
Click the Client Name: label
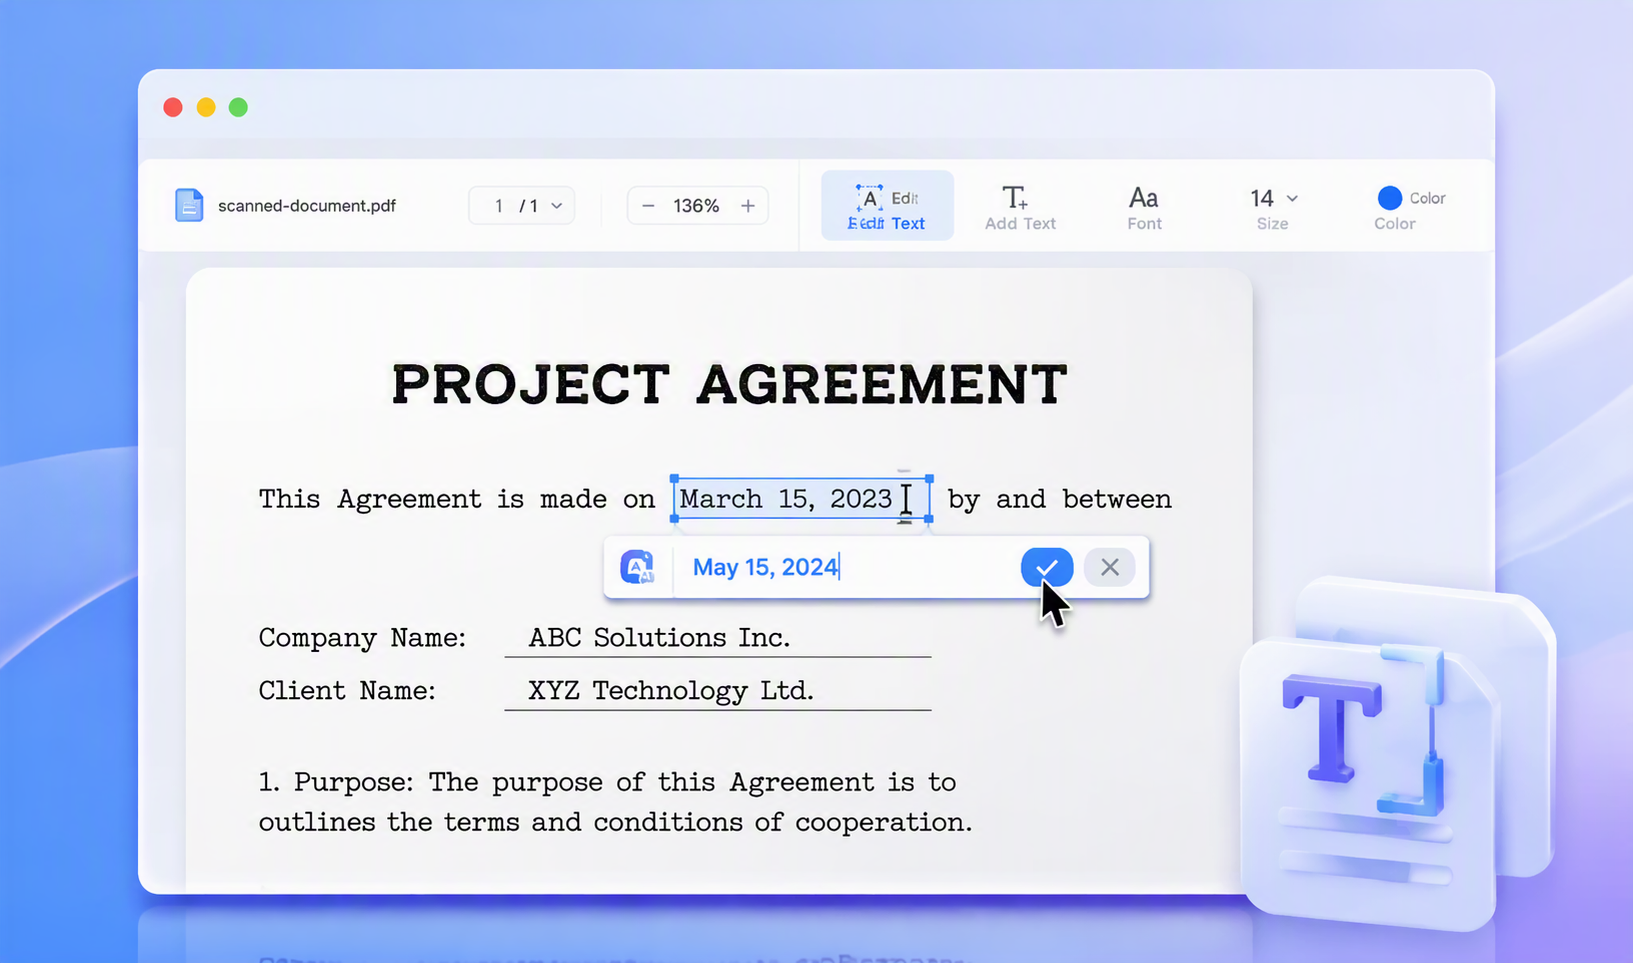point(347,690)
